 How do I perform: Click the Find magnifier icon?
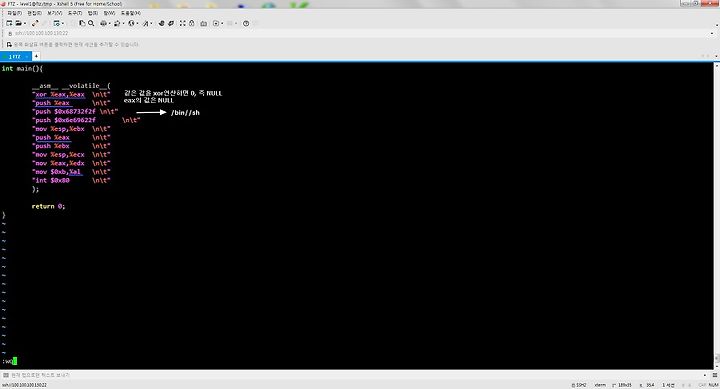point(91,23)
